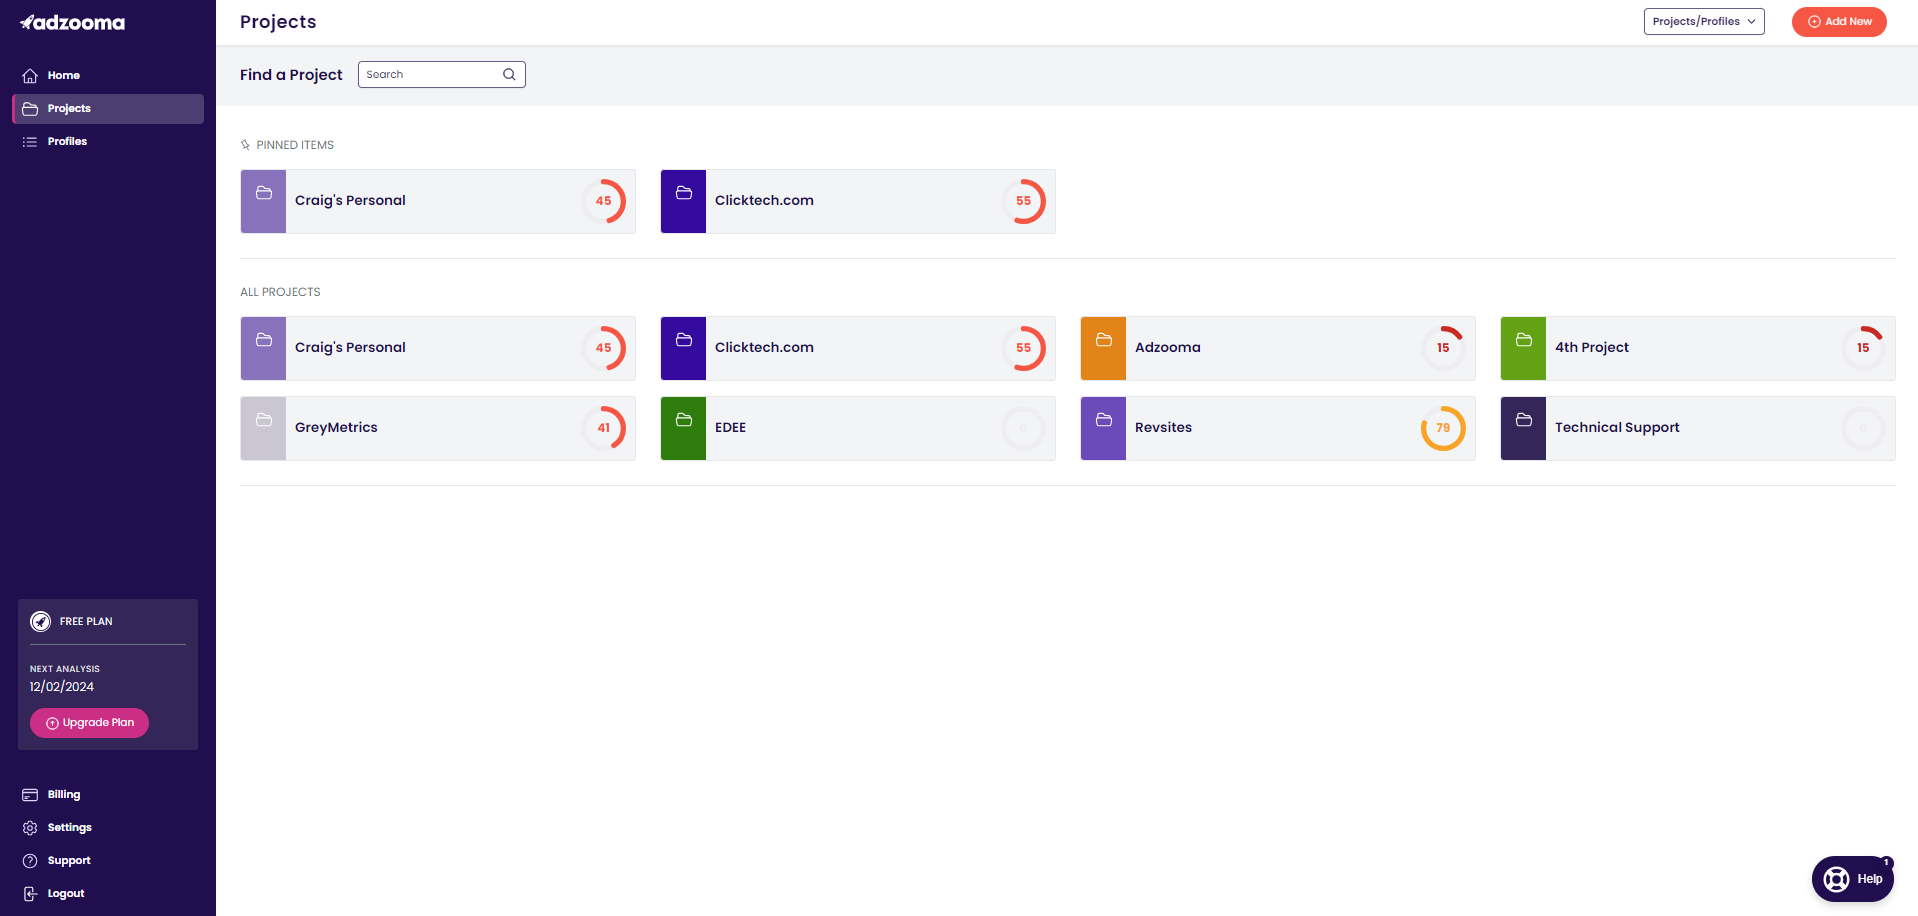1918x916 pixels.
Task: Open pinned Clicktech.com project
Action: 858,201
